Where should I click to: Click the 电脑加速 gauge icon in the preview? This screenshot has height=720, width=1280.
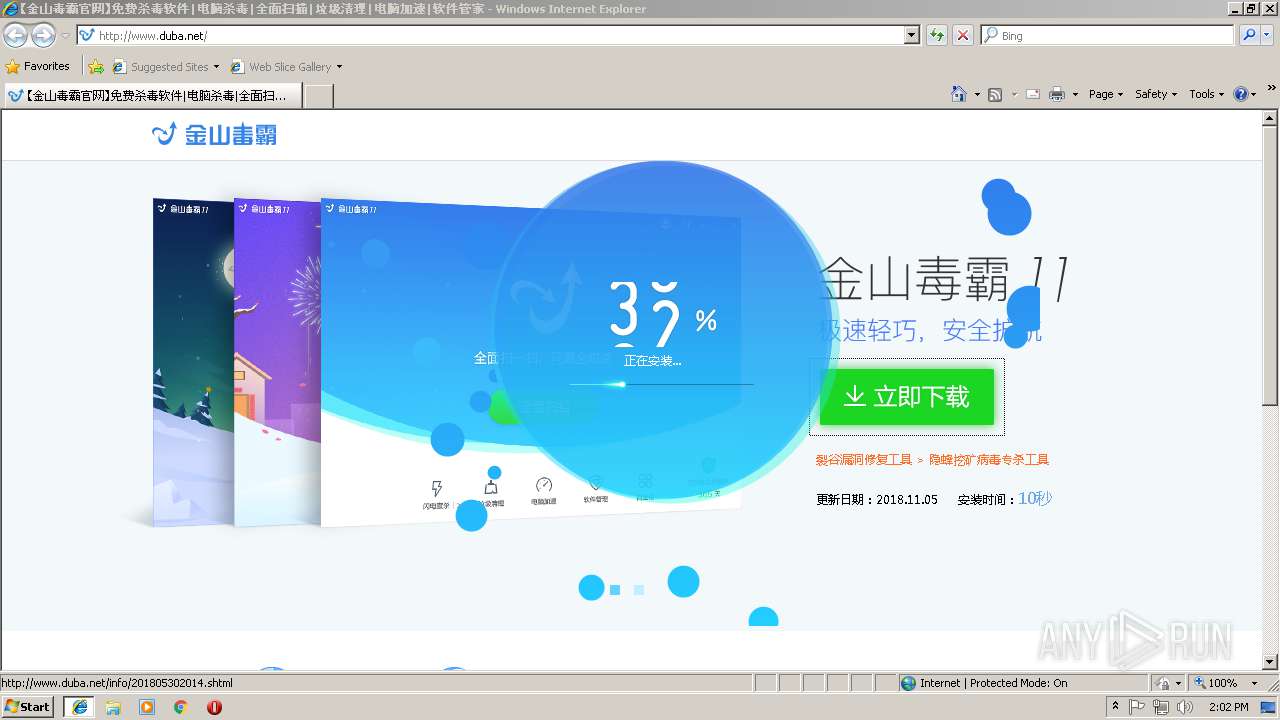pyautogui.click(x=543, y=486)
